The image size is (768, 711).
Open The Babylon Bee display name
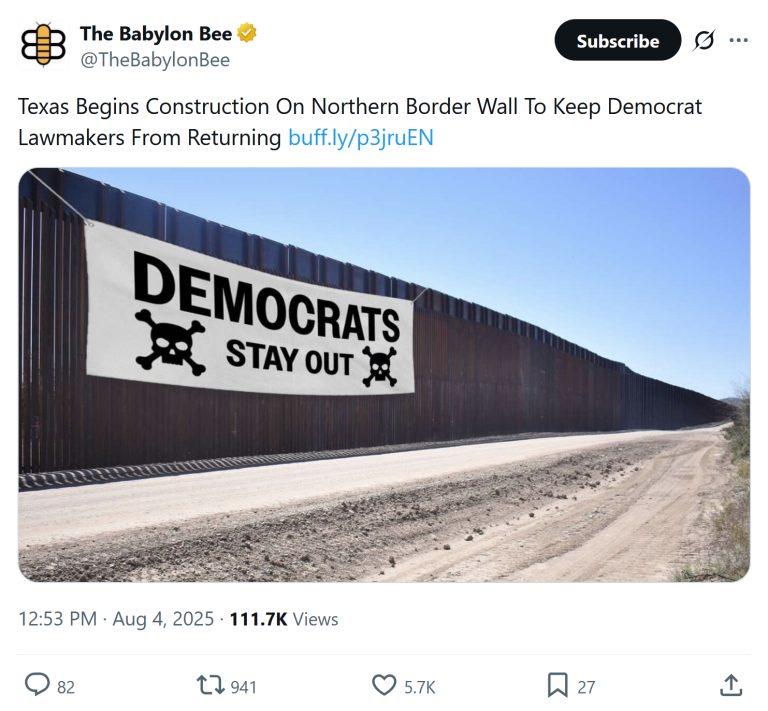coord(156,34)
